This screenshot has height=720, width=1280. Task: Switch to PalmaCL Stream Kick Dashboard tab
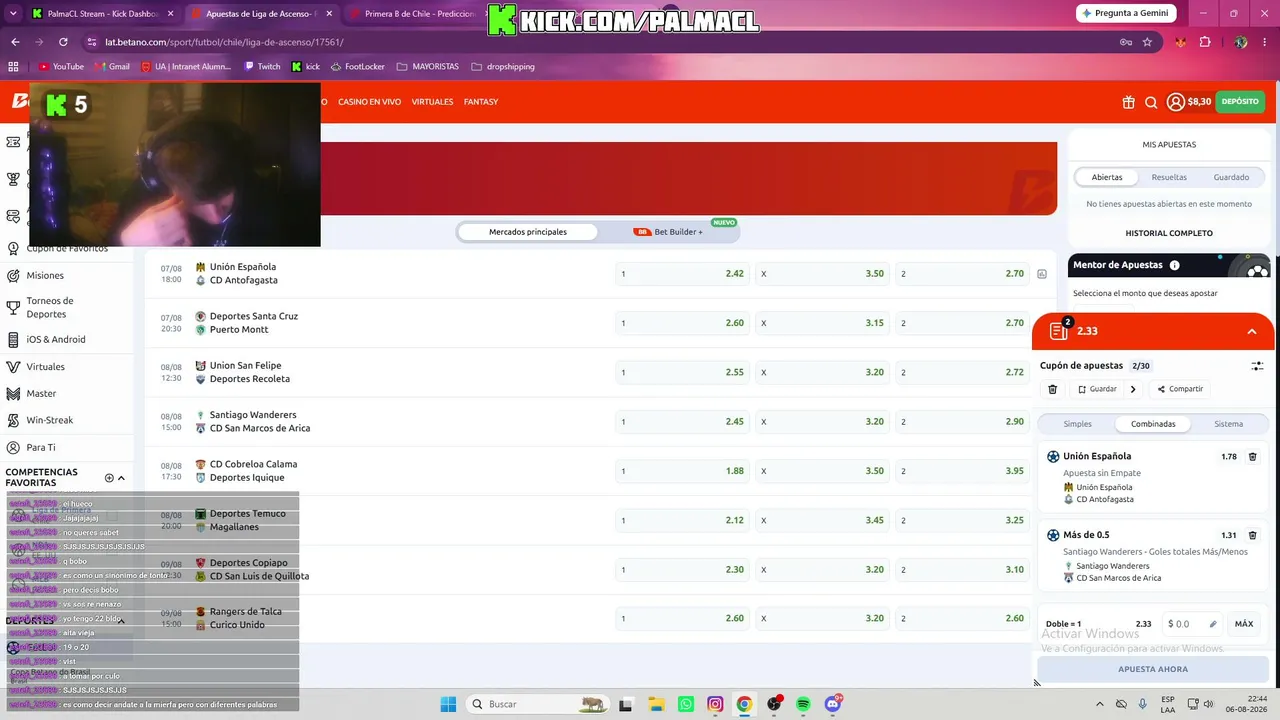104,14
